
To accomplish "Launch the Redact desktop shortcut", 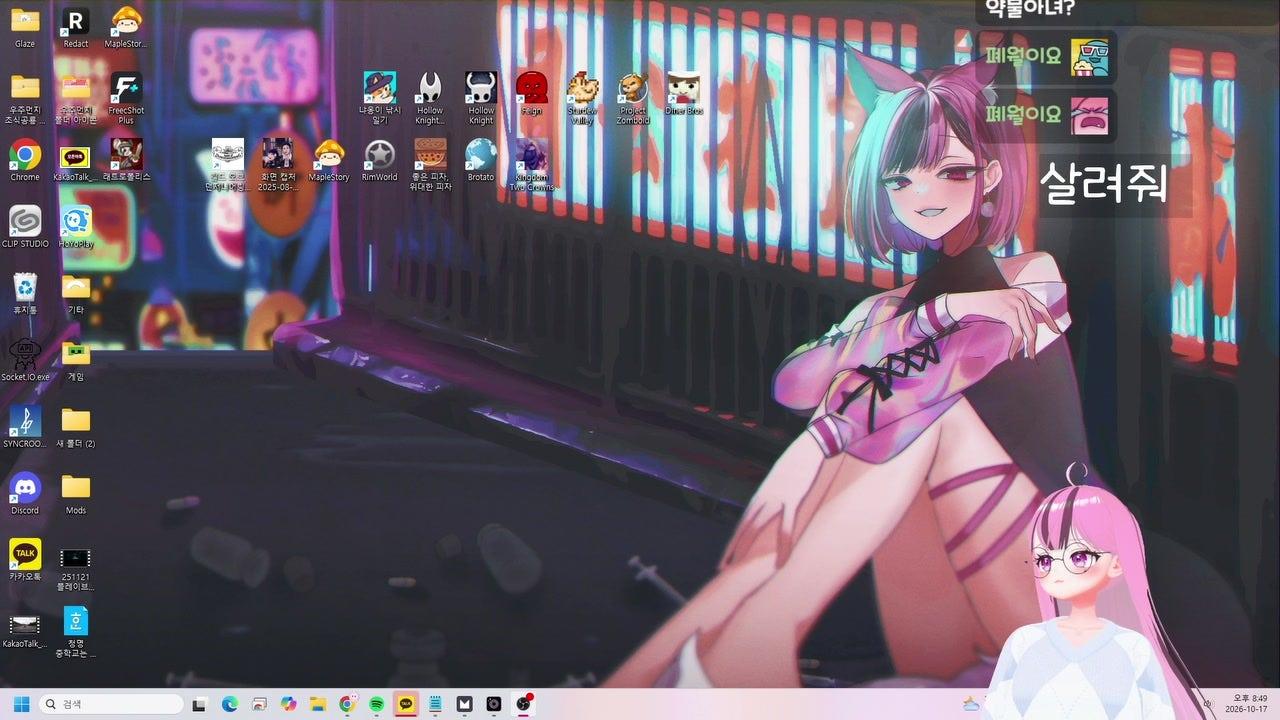I will pyautogui.click(x=76, y=27).
